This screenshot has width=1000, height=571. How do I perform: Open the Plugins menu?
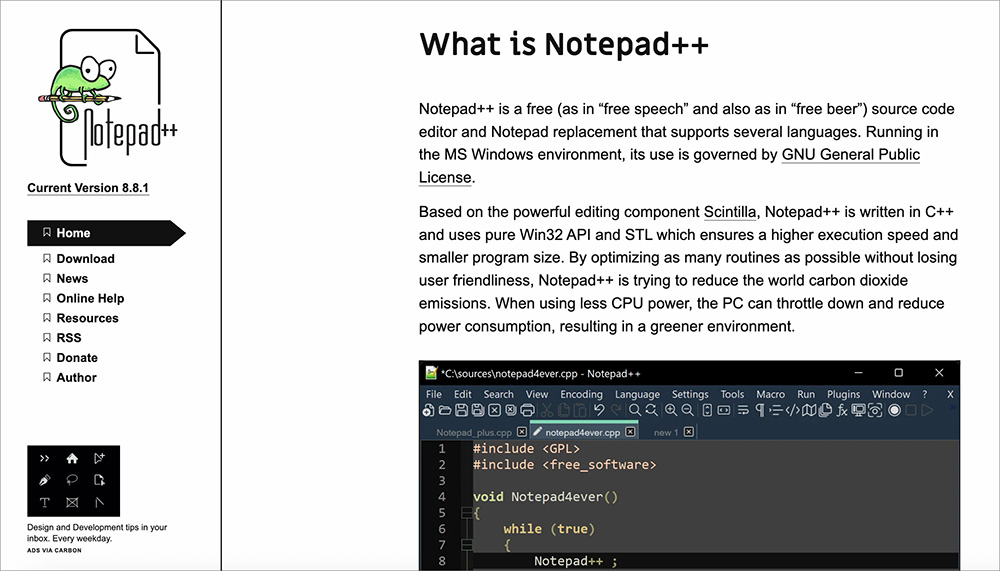coord(843,394)
